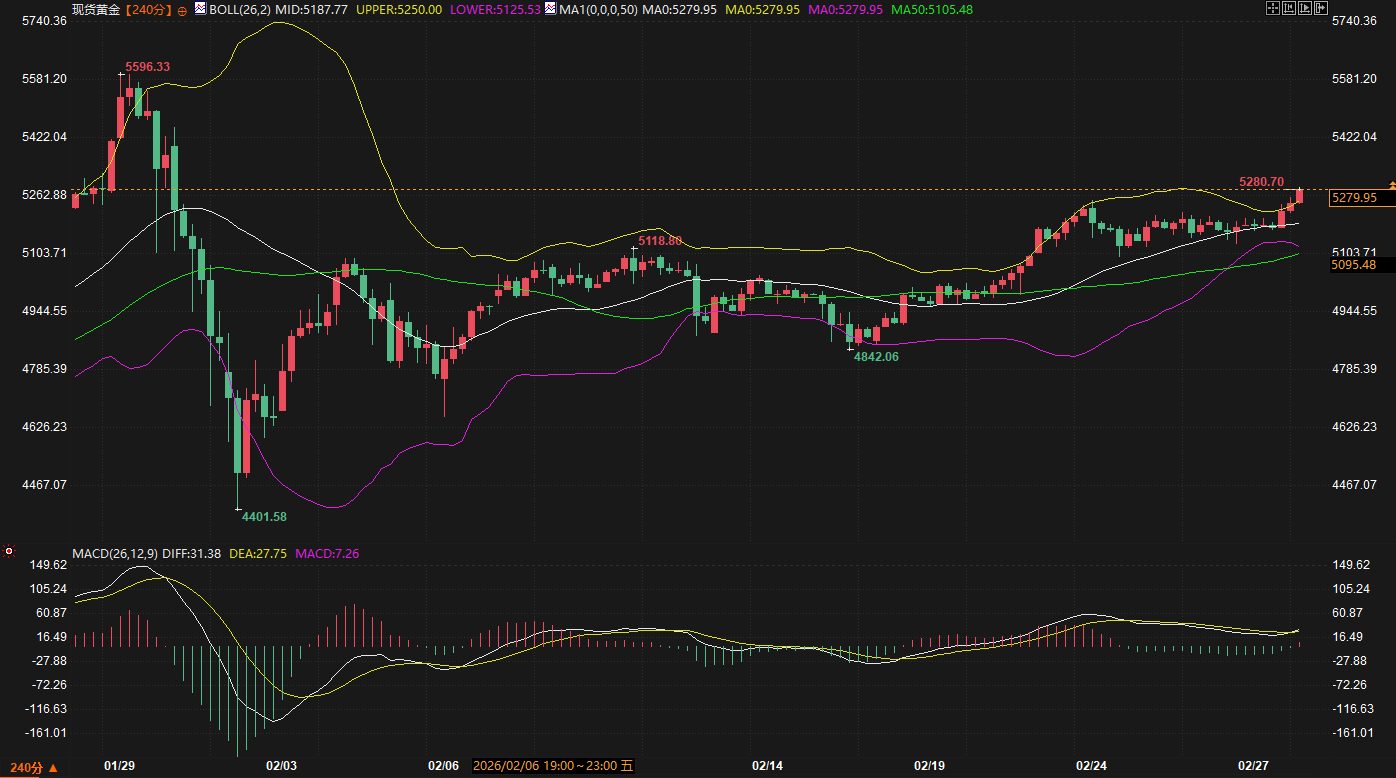Screen dimensions: 1396x778
Task: Click the 5279.95 current price tag
Action: (x=1354, y=198)
